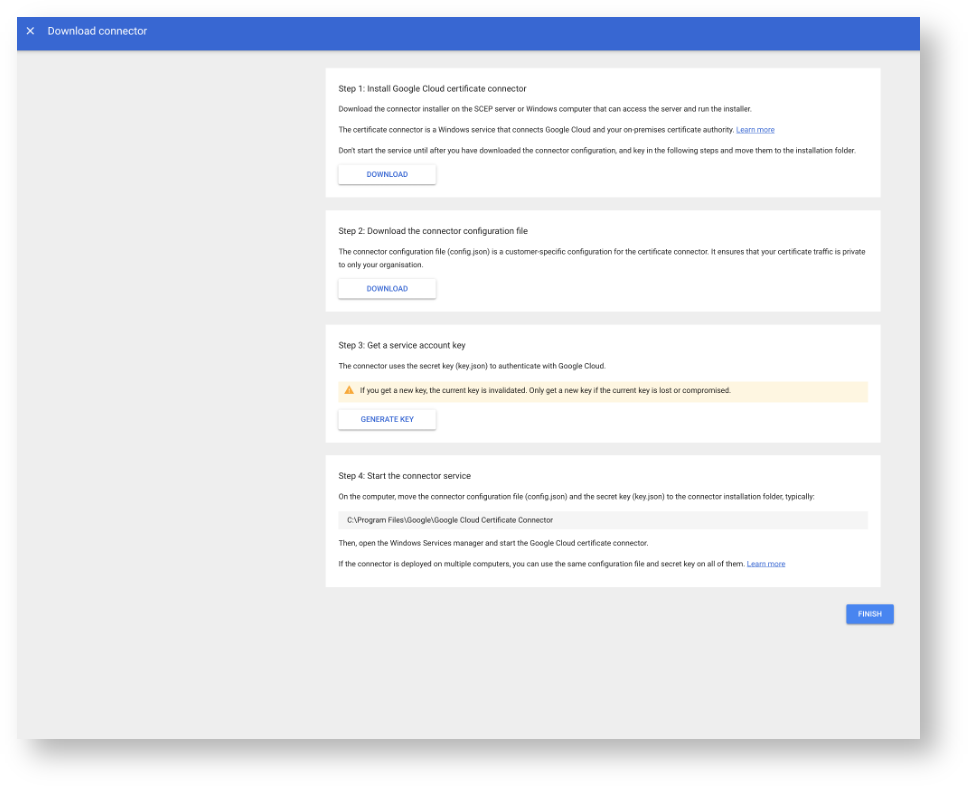Open Learn more link about certificate connector

(x=755, y=130)
